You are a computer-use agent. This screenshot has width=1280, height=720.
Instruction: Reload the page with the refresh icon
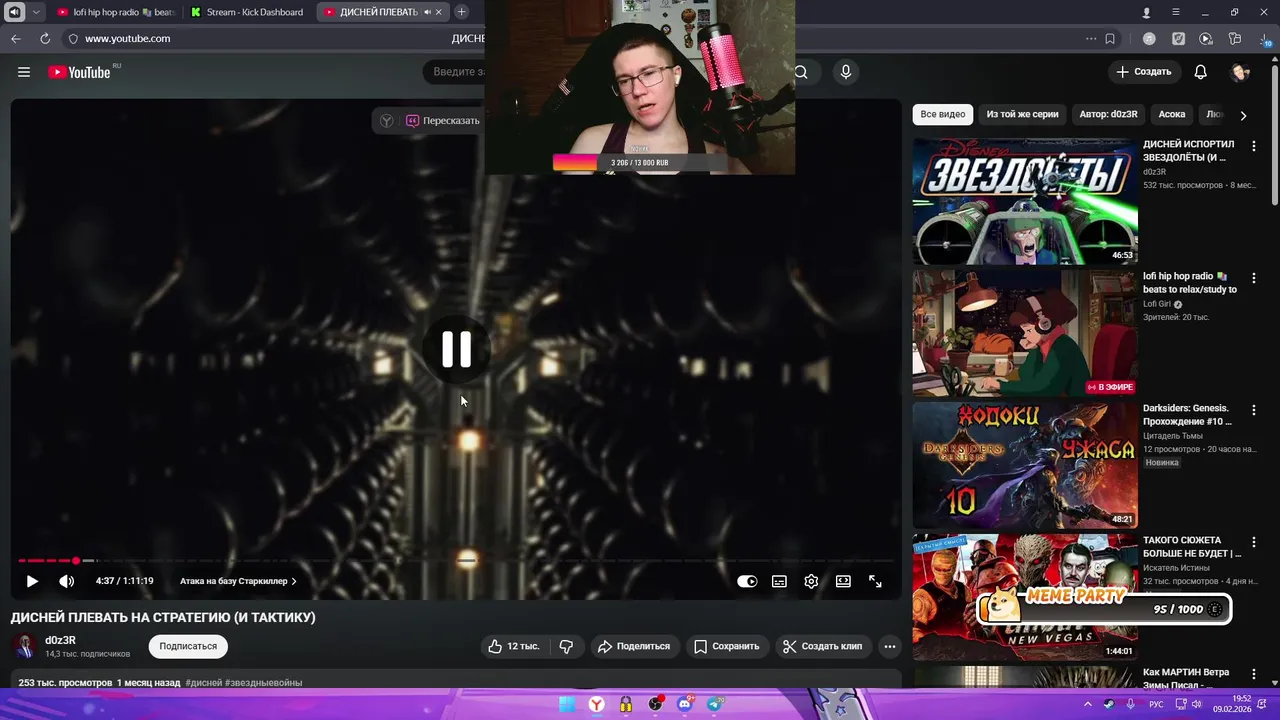[x=45, y=38]
